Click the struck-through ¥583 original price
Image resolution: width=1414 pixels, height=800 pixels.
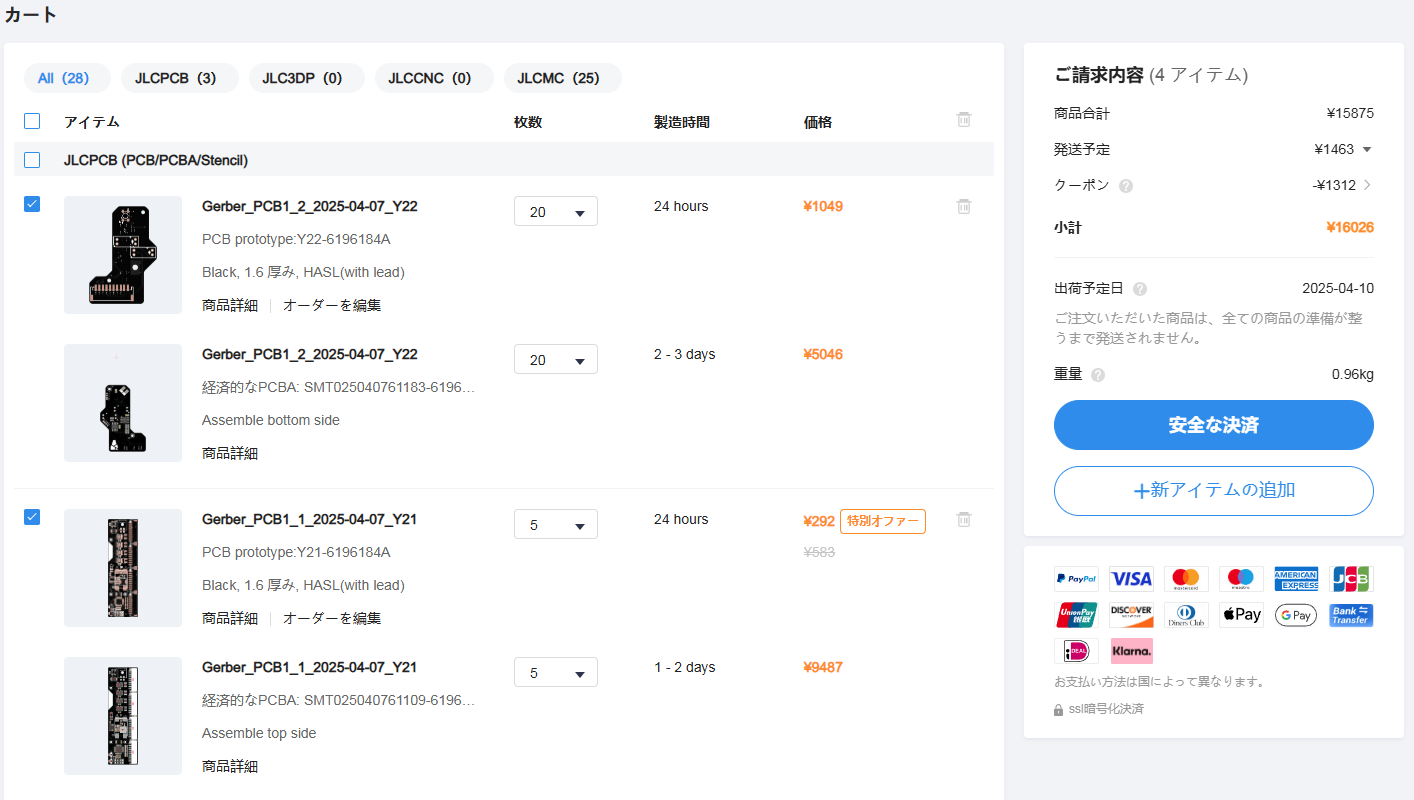point(819,552)
